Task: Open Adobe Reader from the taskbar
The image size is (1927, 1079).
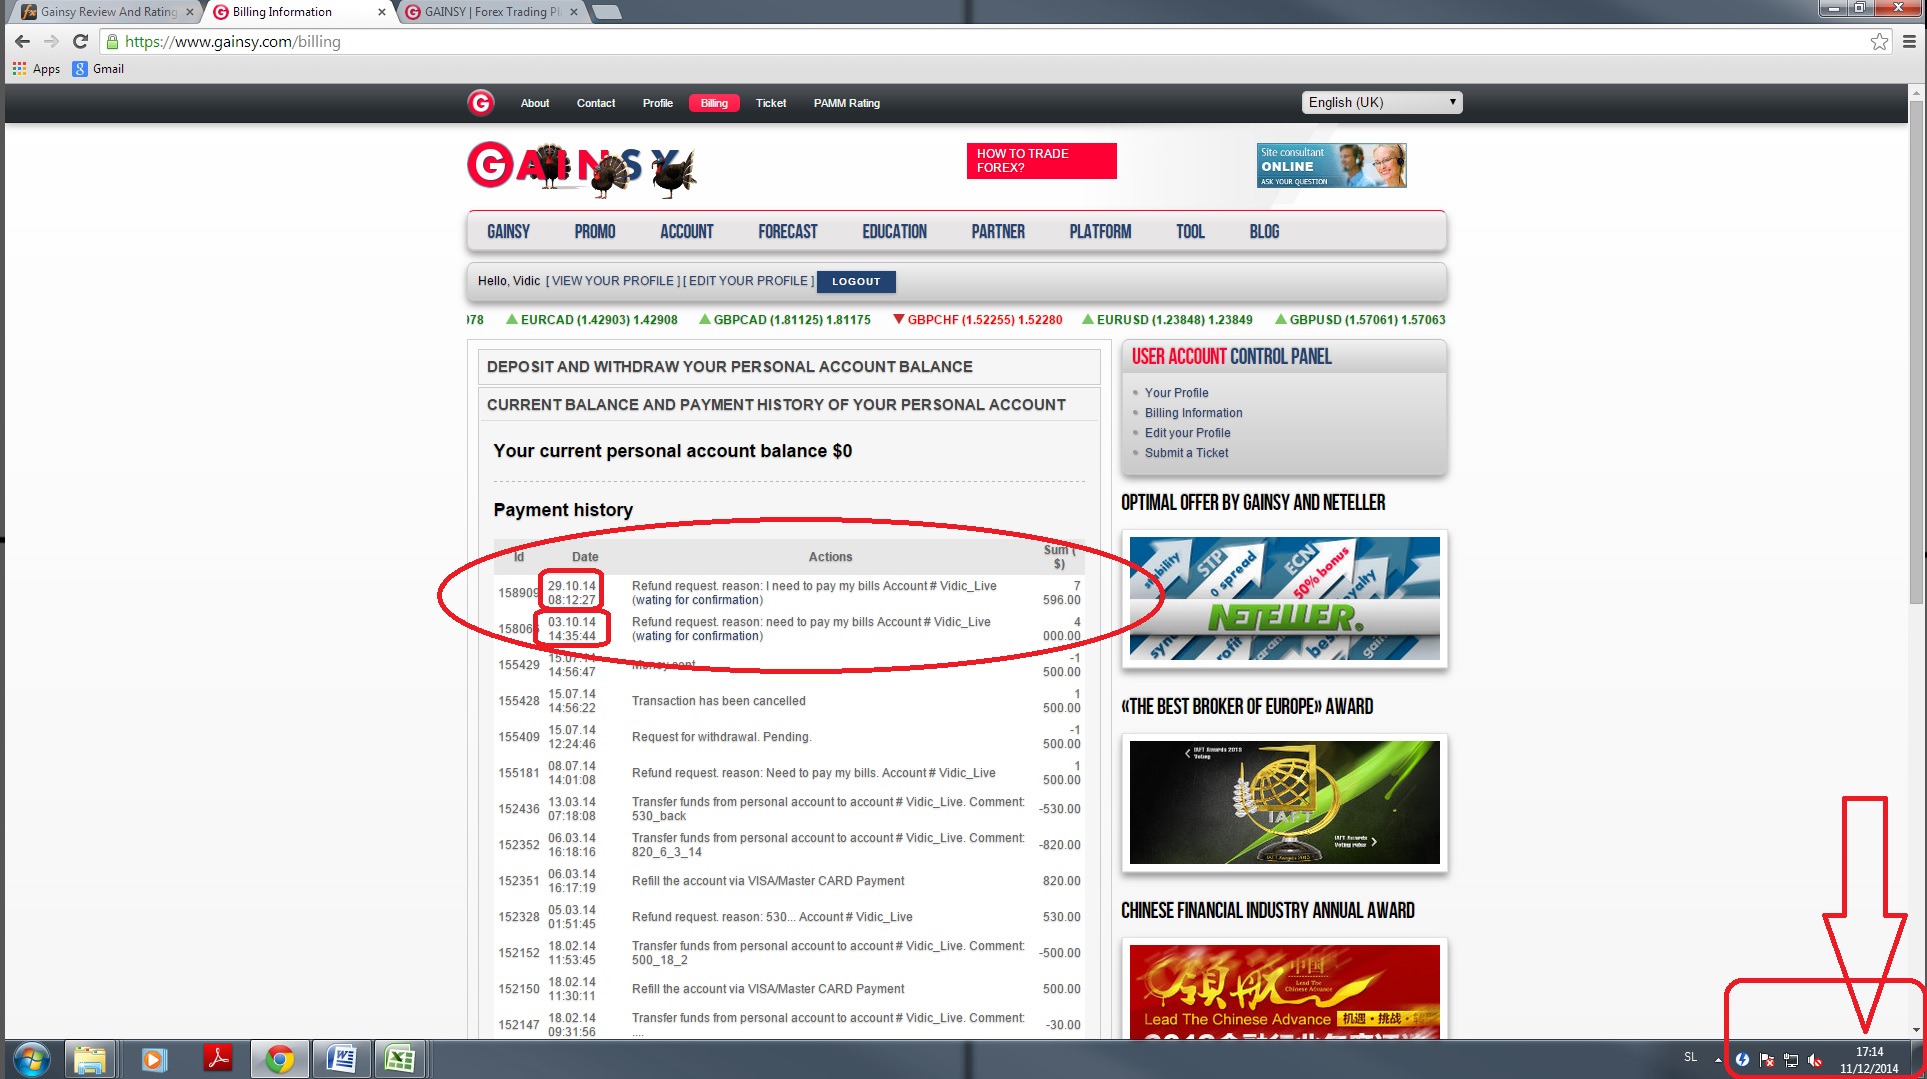Action: pos(217,1059)
